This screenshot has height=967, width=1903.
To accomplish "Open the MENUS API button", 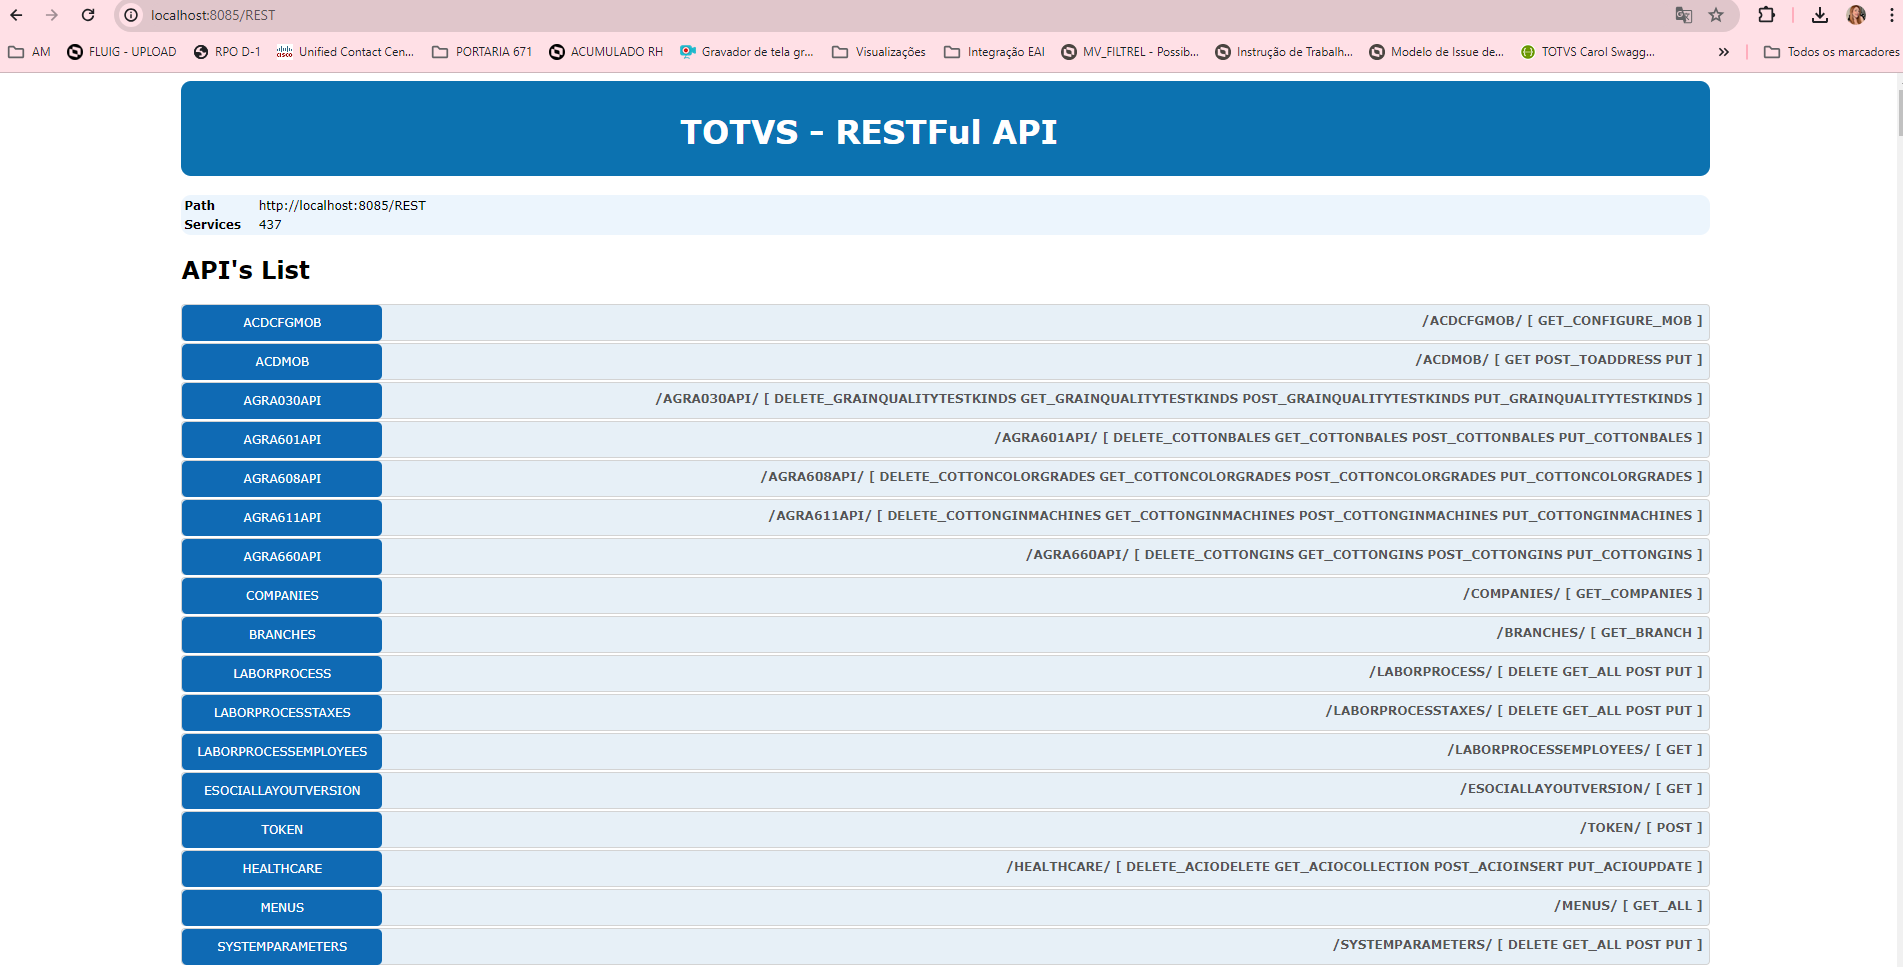I will click(282, 908).
